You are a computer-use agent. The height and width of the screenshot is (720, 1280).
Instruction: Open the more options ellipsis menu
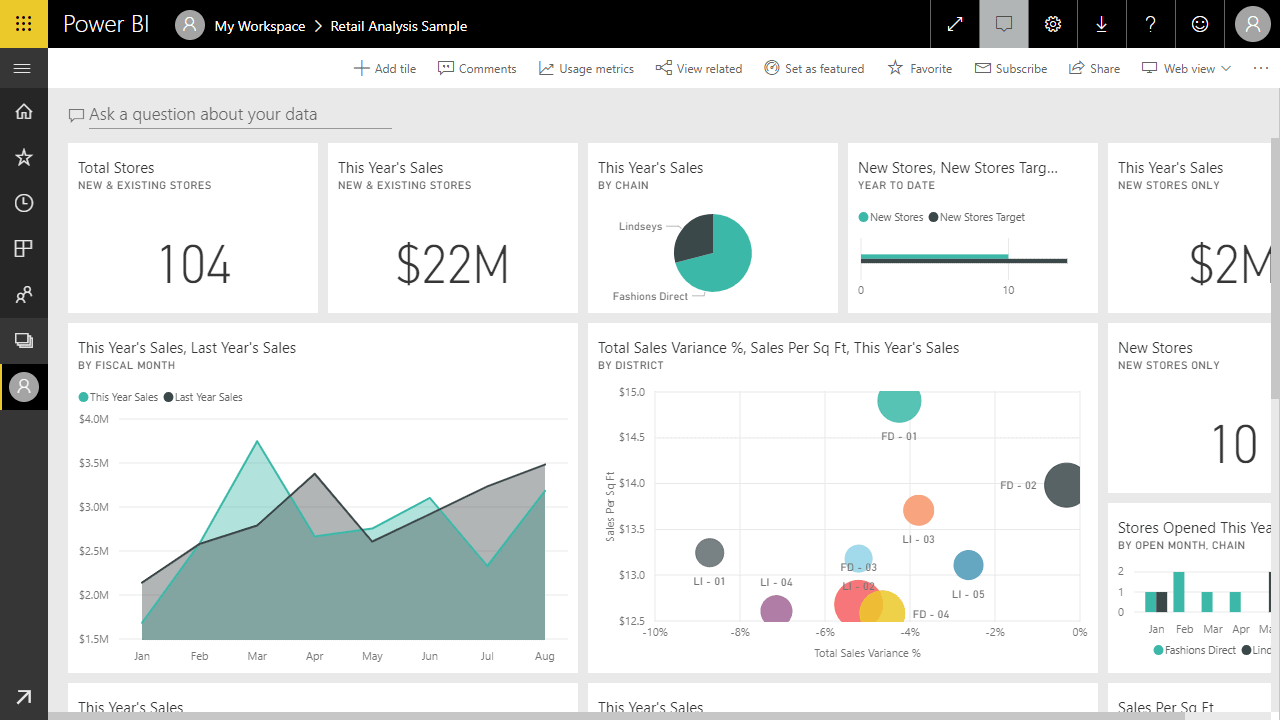click(x=1260, y=68)
